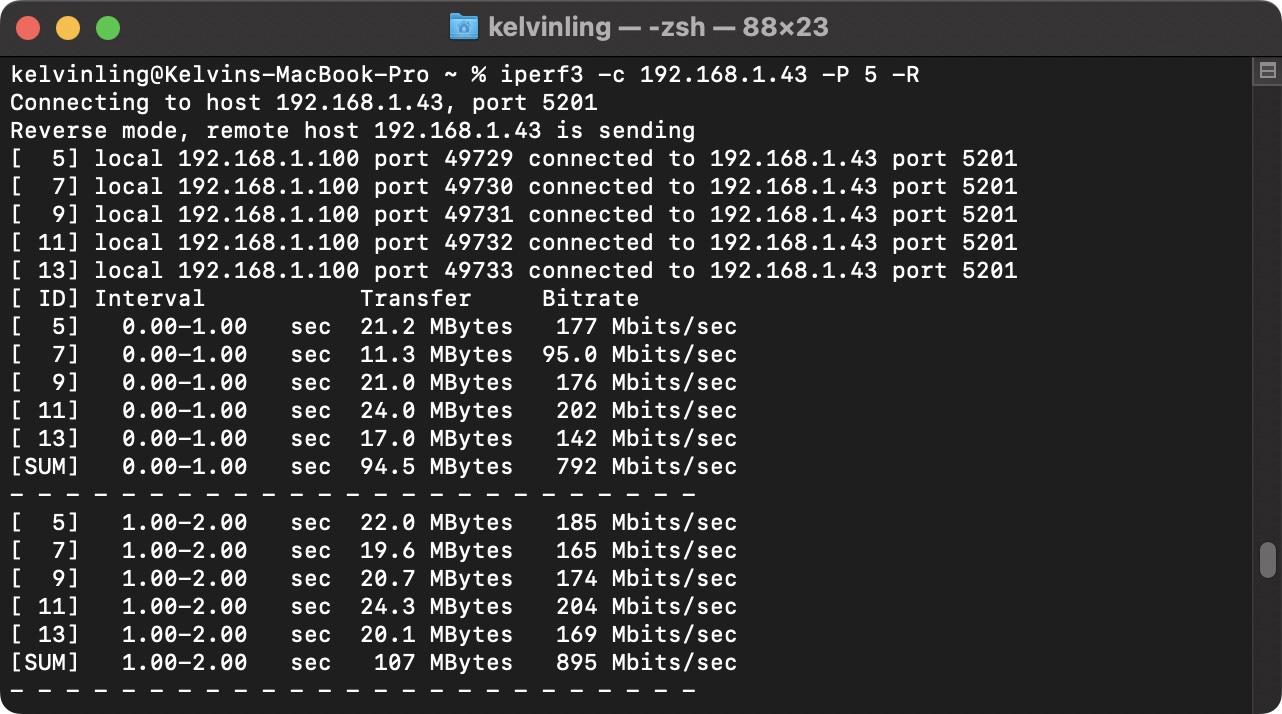This screenshot has width=1282, height=714.
Task: Click the "Bitrate" column header
Action: tap(590, 299)
